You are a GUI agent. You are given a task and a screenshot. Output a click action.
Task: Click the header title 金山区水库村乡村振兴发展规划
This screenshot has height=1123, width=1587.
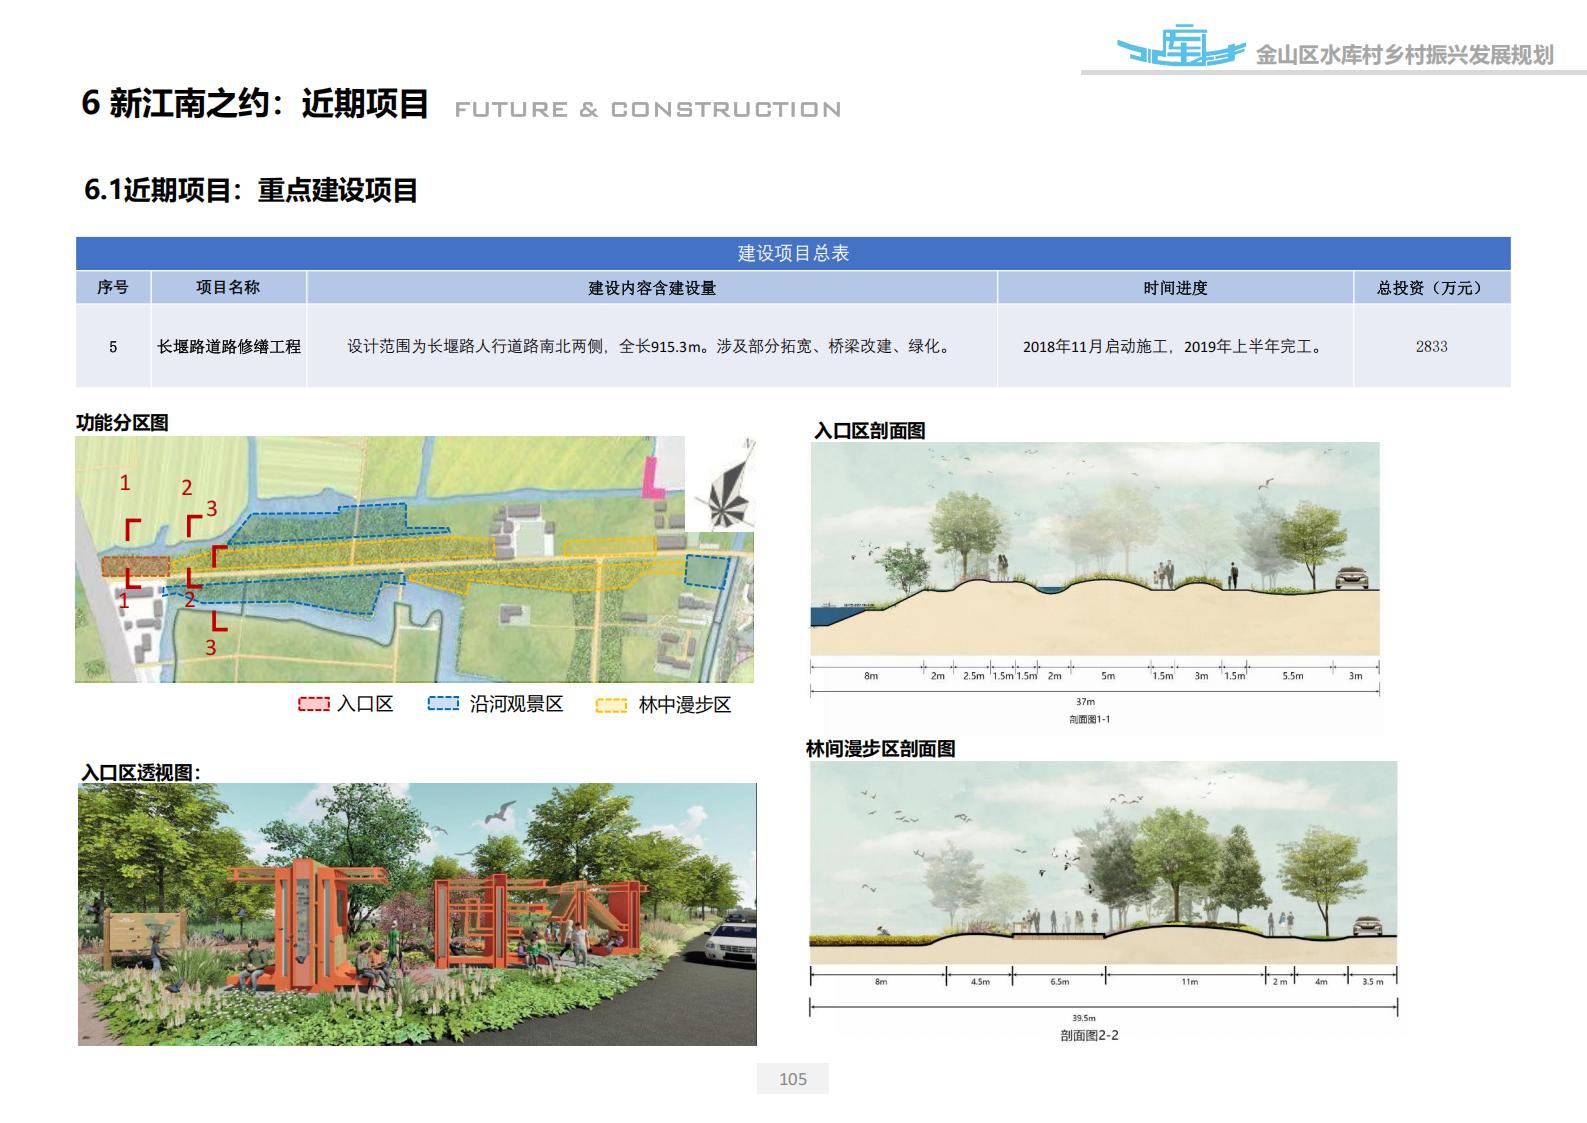[x=1404, y=55]
